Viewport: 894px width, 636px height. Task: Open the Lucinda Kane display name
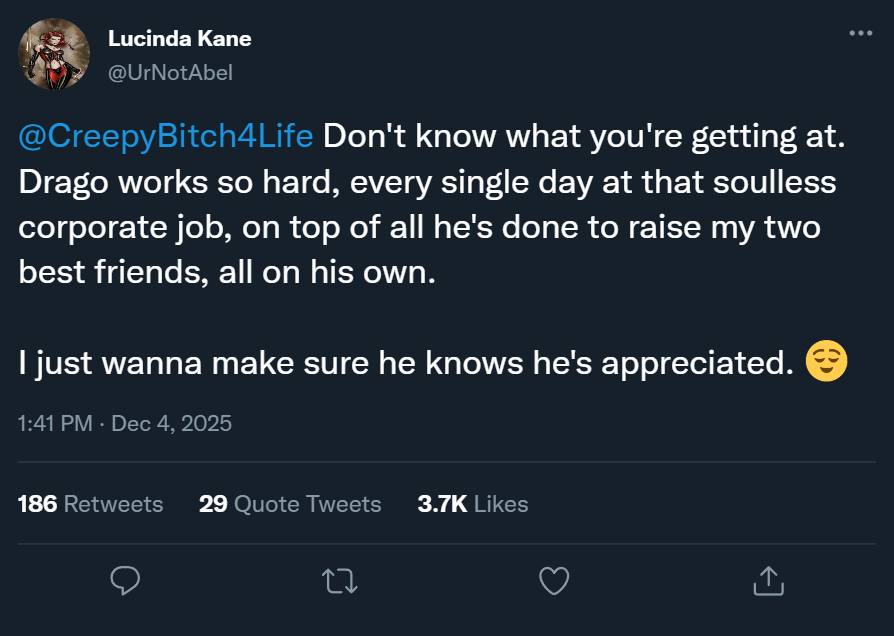point(179,39)
